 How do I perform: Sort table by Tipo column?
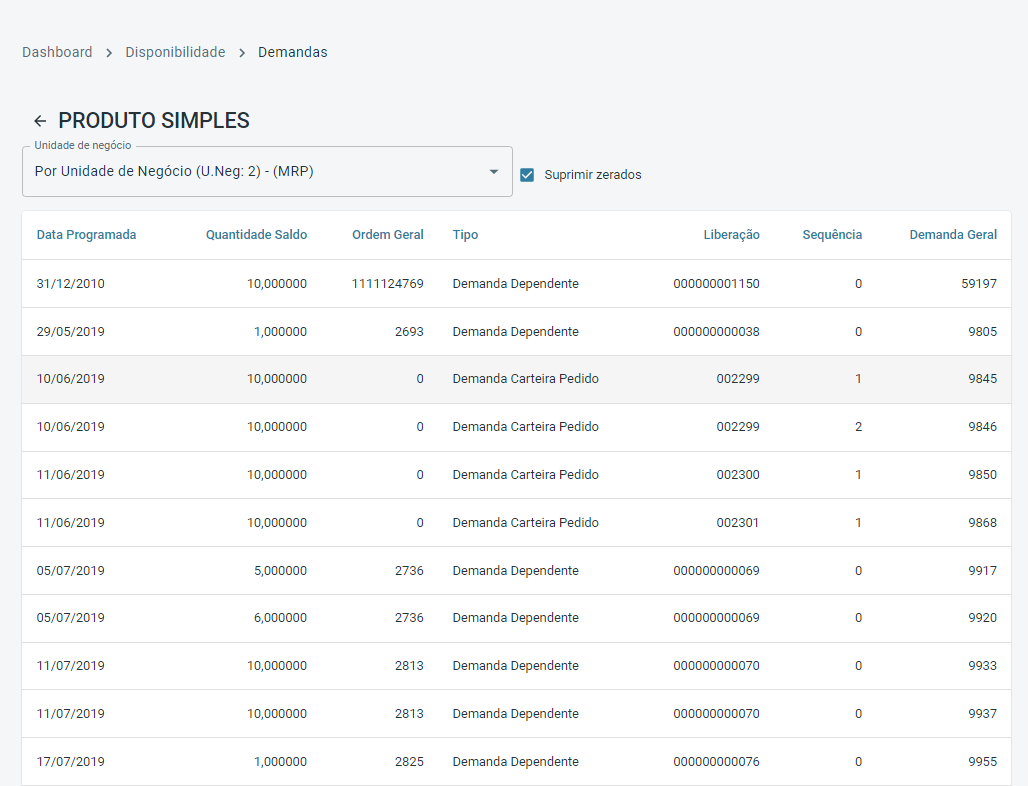465,235
